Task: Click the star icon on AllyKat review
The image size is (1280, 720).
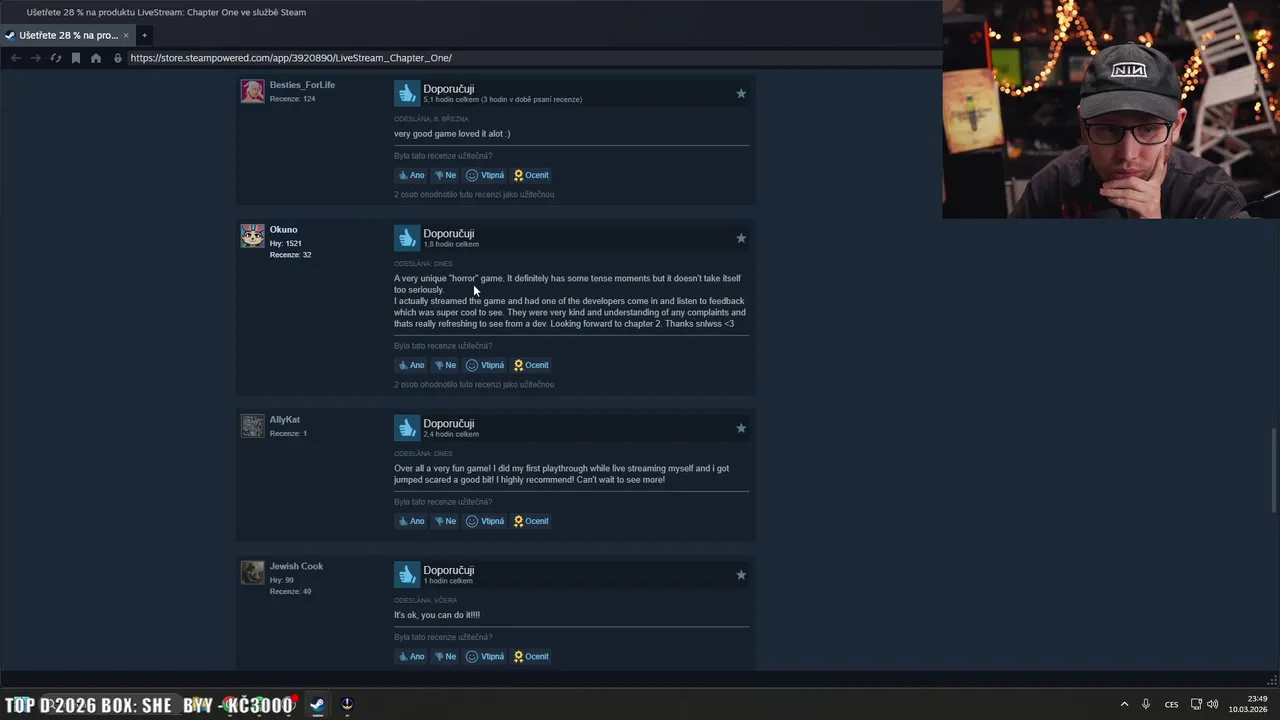Action: pyautogui.click(x=741, y=428)
